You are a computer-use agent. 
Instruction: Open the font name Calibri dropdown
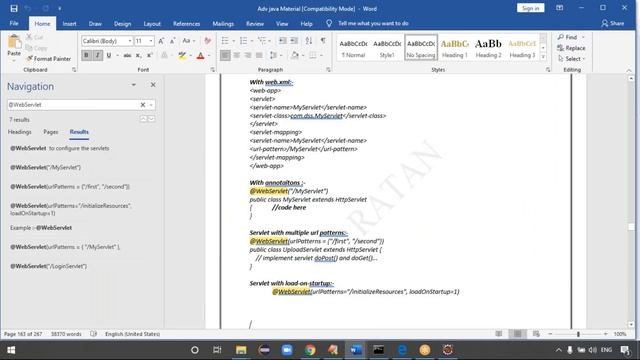coord(130,41)
